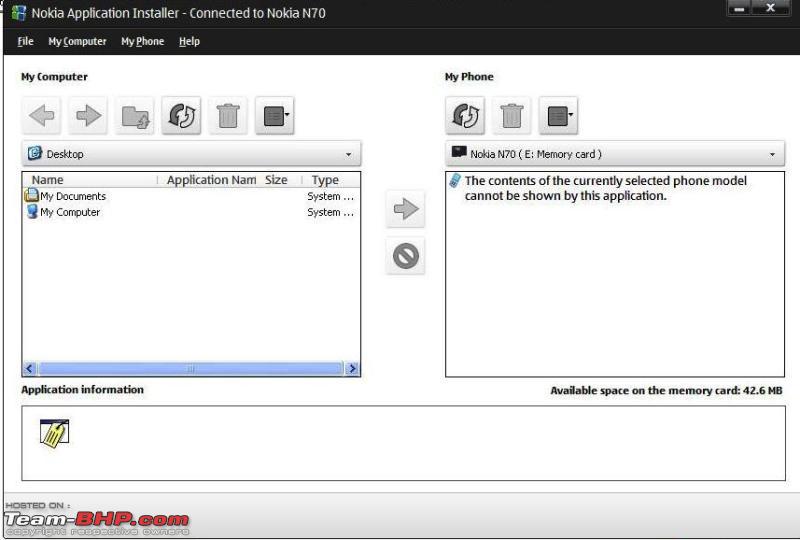Open the My Phone menu

(142, 41)
